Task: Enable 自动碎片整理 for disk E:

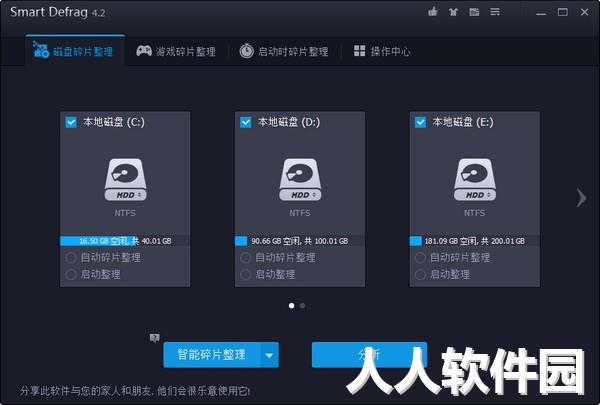Action: [x=420, y=258]
